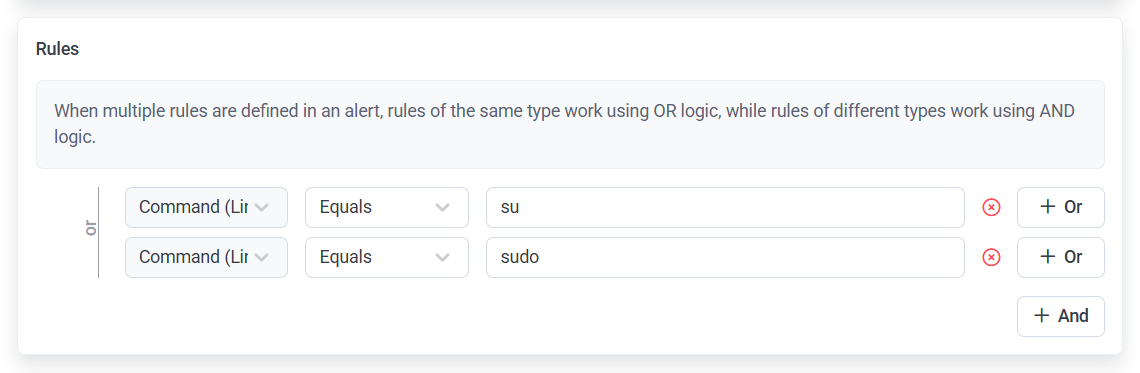The image size is (1140, 373).
Task: Click the plus icon beside the "sudo" row's Or
Action: (x=1048, y=257)
